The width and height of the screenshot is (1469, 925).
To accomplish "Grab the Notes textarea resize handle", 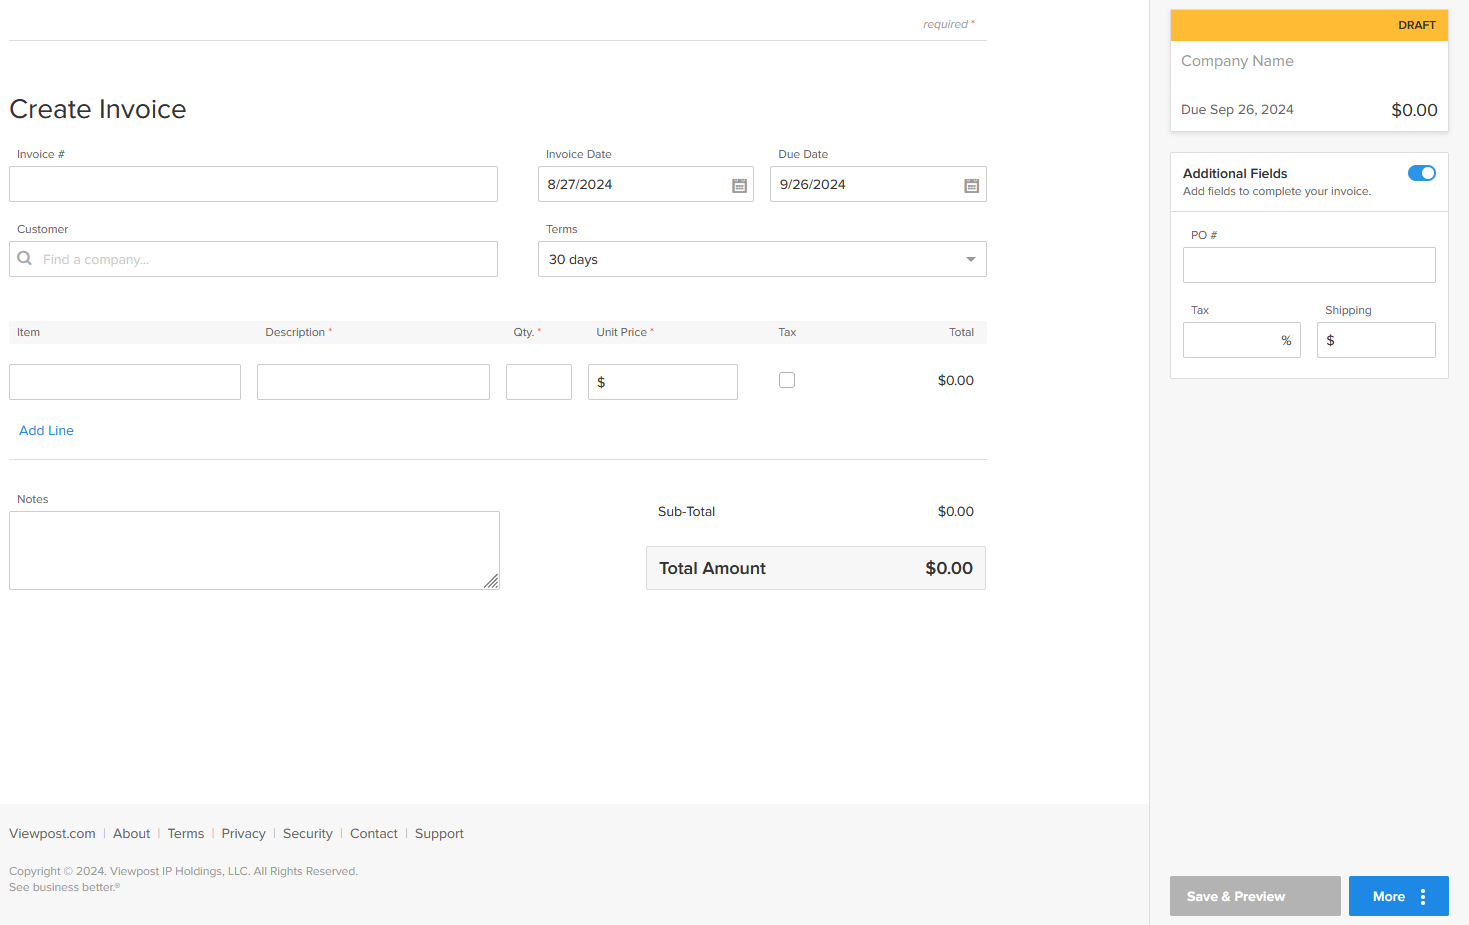I will tap(491, 581).
